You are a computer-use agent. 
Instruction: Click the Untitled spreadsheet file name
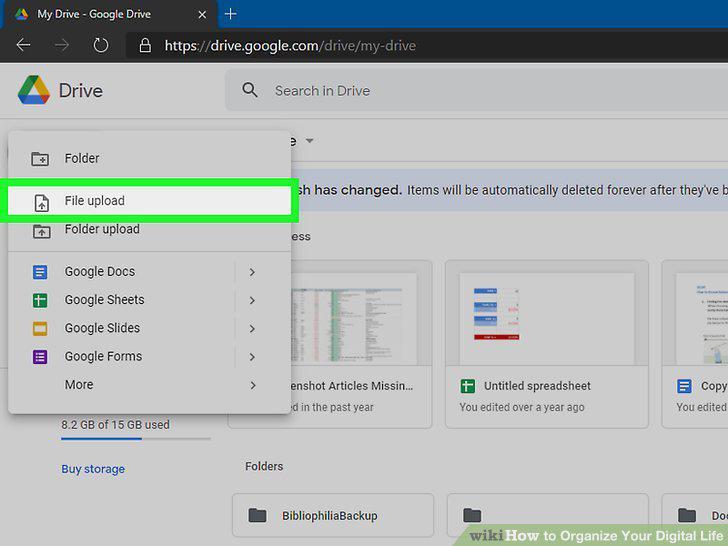pos(537,386)
